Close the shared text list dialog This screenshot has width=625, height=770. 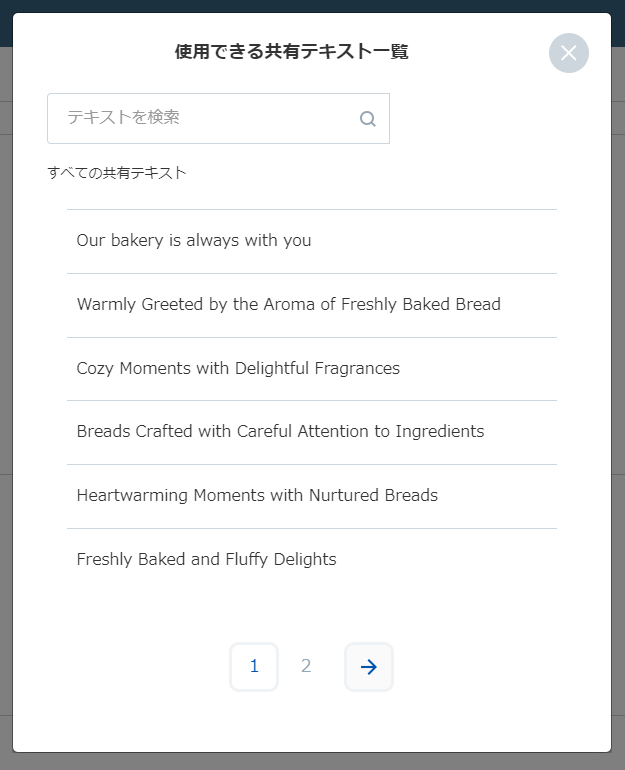pyautogui.click(x=568, y=53)
